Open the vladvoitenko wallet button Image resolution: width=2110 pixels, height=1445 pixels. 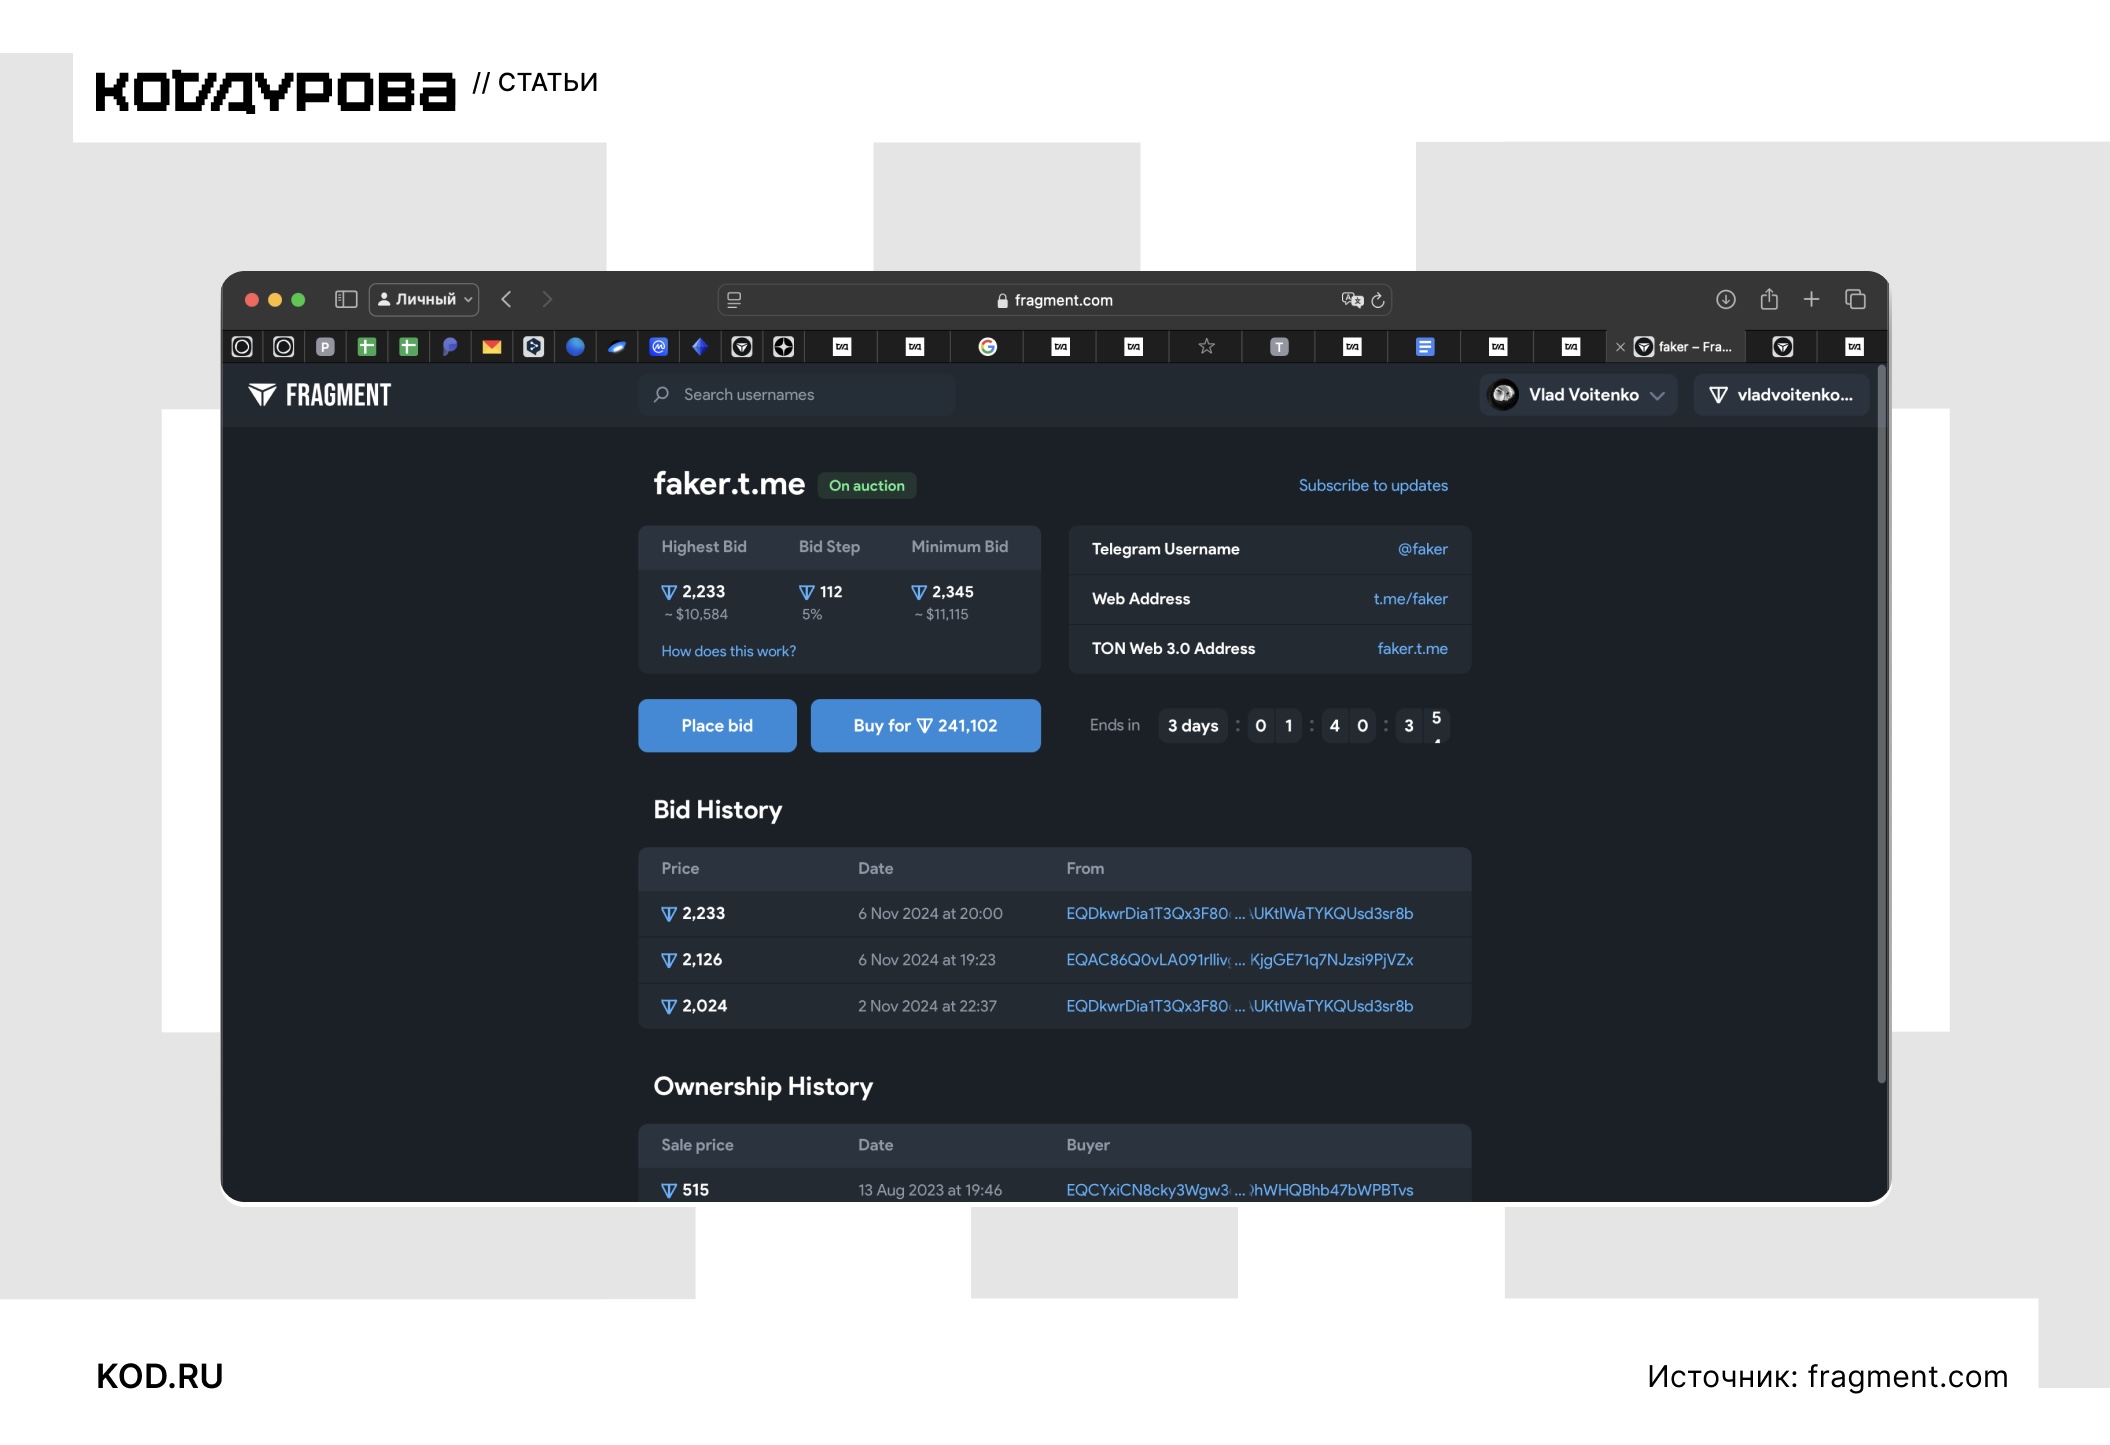[x=1781, y=395]
